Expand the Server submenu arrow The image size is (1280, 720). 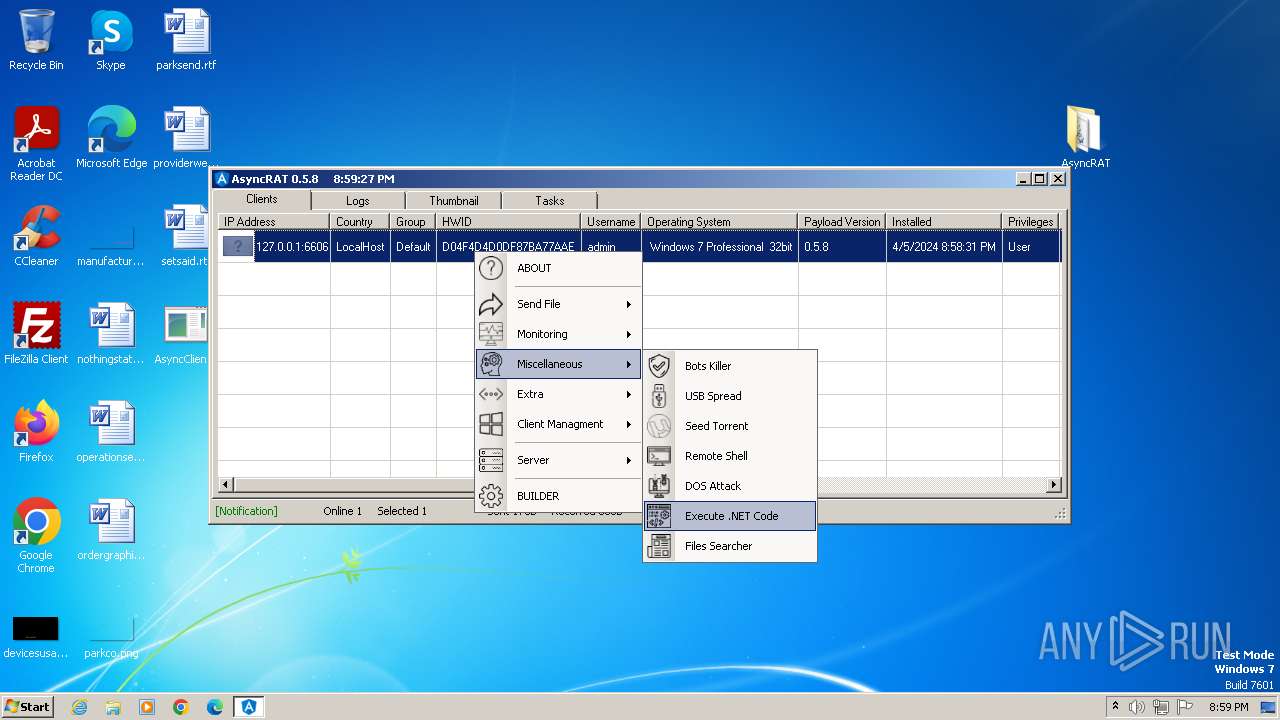[x=629, y=460]
